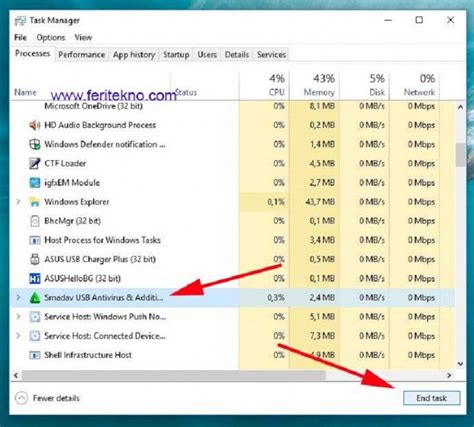Image resolution: width=474 pixels, height=427 pixels.
Task: Click the horizontal scrollbar right arrow
Action: pyautogui.click(x=449, y=375)
